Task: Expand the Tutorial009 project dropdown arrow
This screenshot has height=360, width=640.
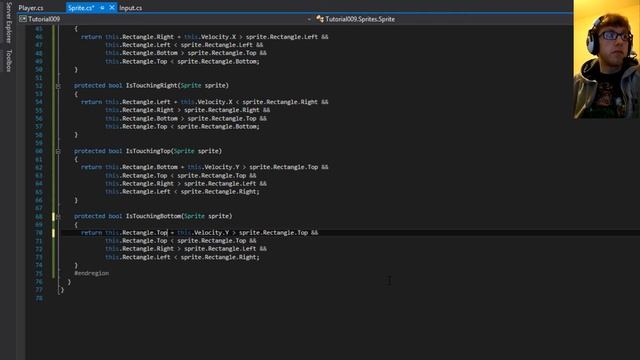Action: [309, 19]
